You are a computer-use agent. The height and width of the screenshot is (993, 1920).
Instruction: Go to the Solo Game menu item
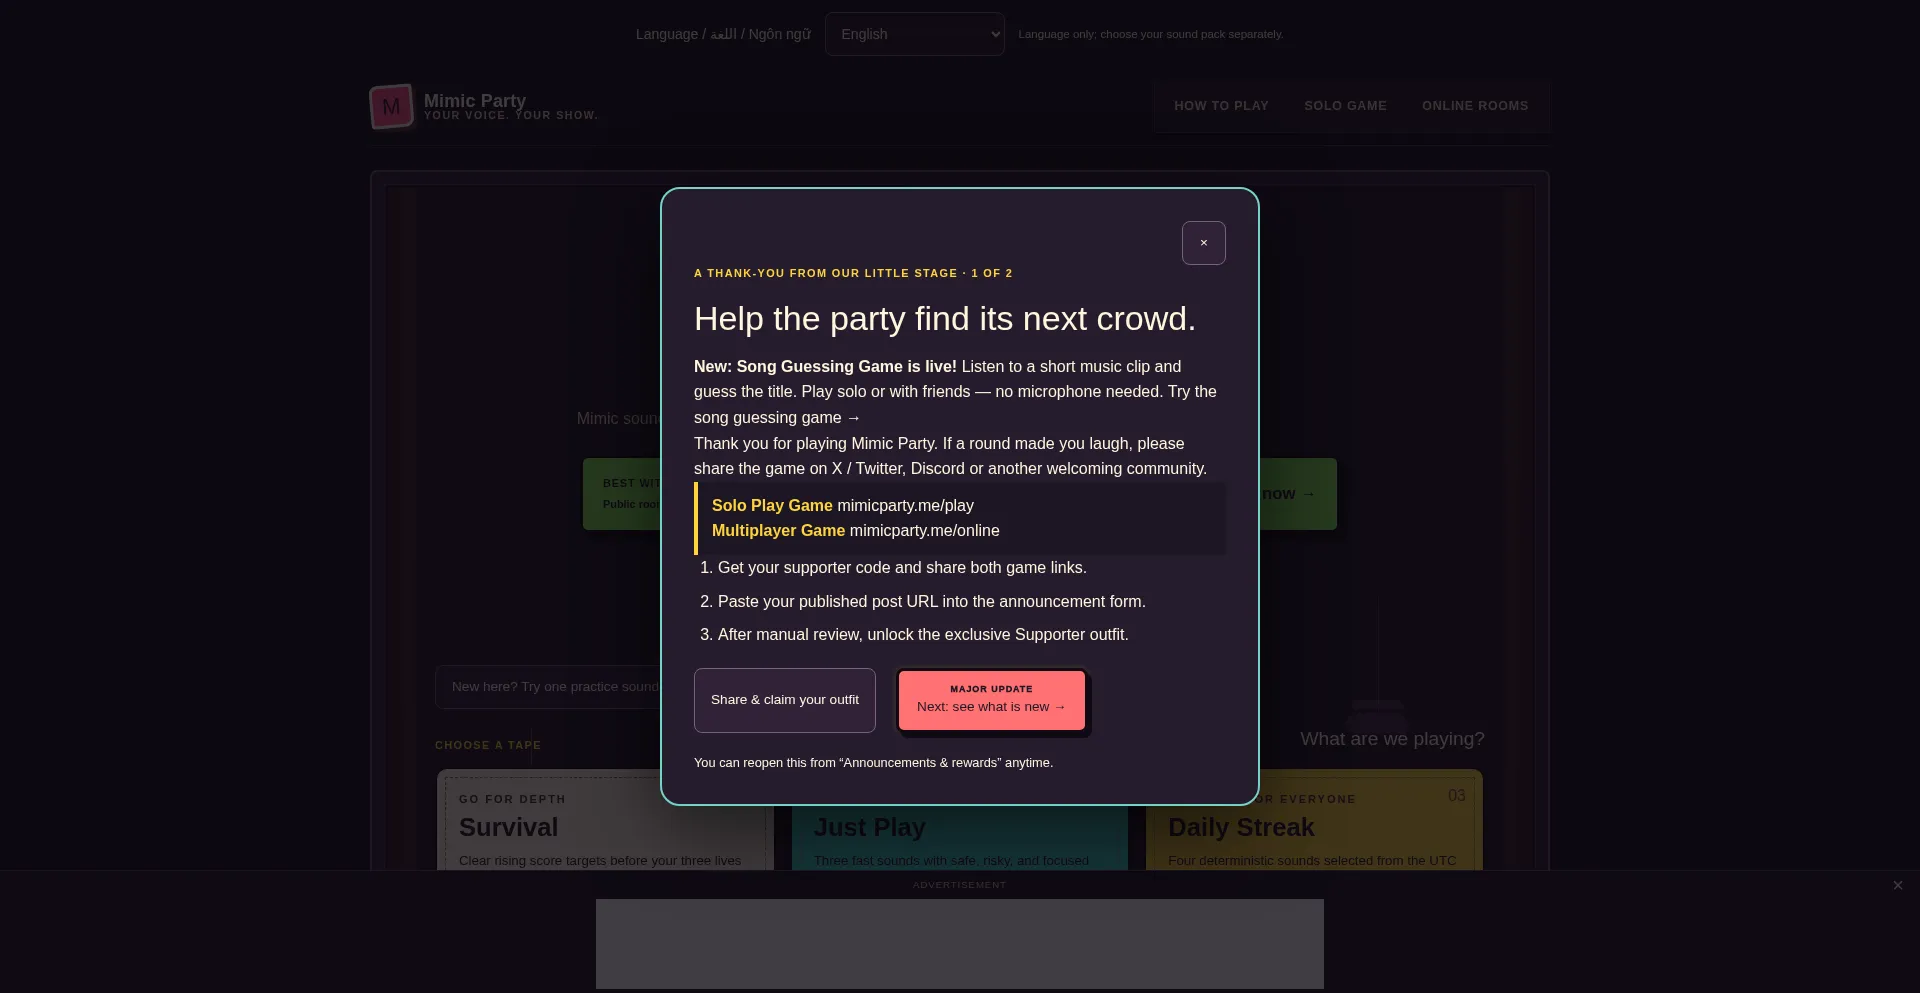click(1345, 106)
